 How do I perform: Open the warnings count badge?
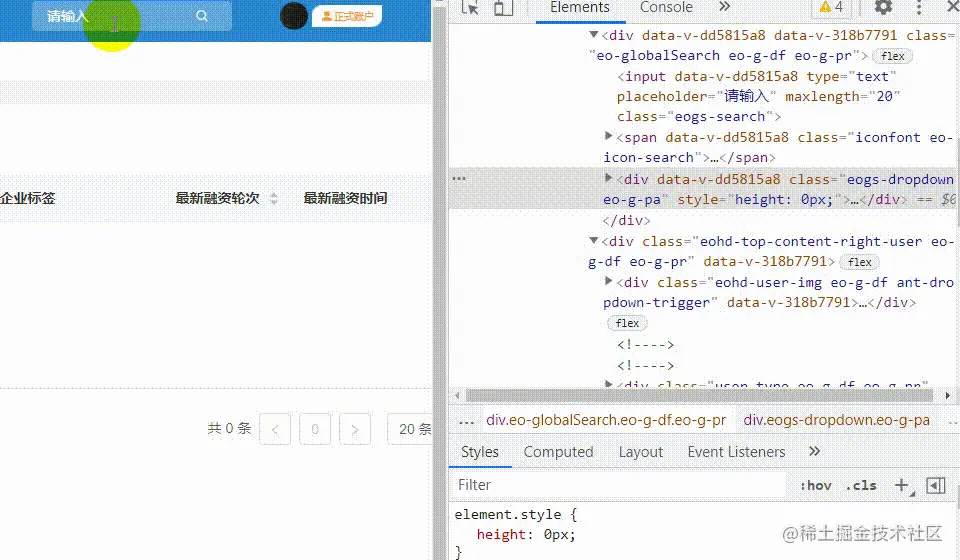pos(831,7)
